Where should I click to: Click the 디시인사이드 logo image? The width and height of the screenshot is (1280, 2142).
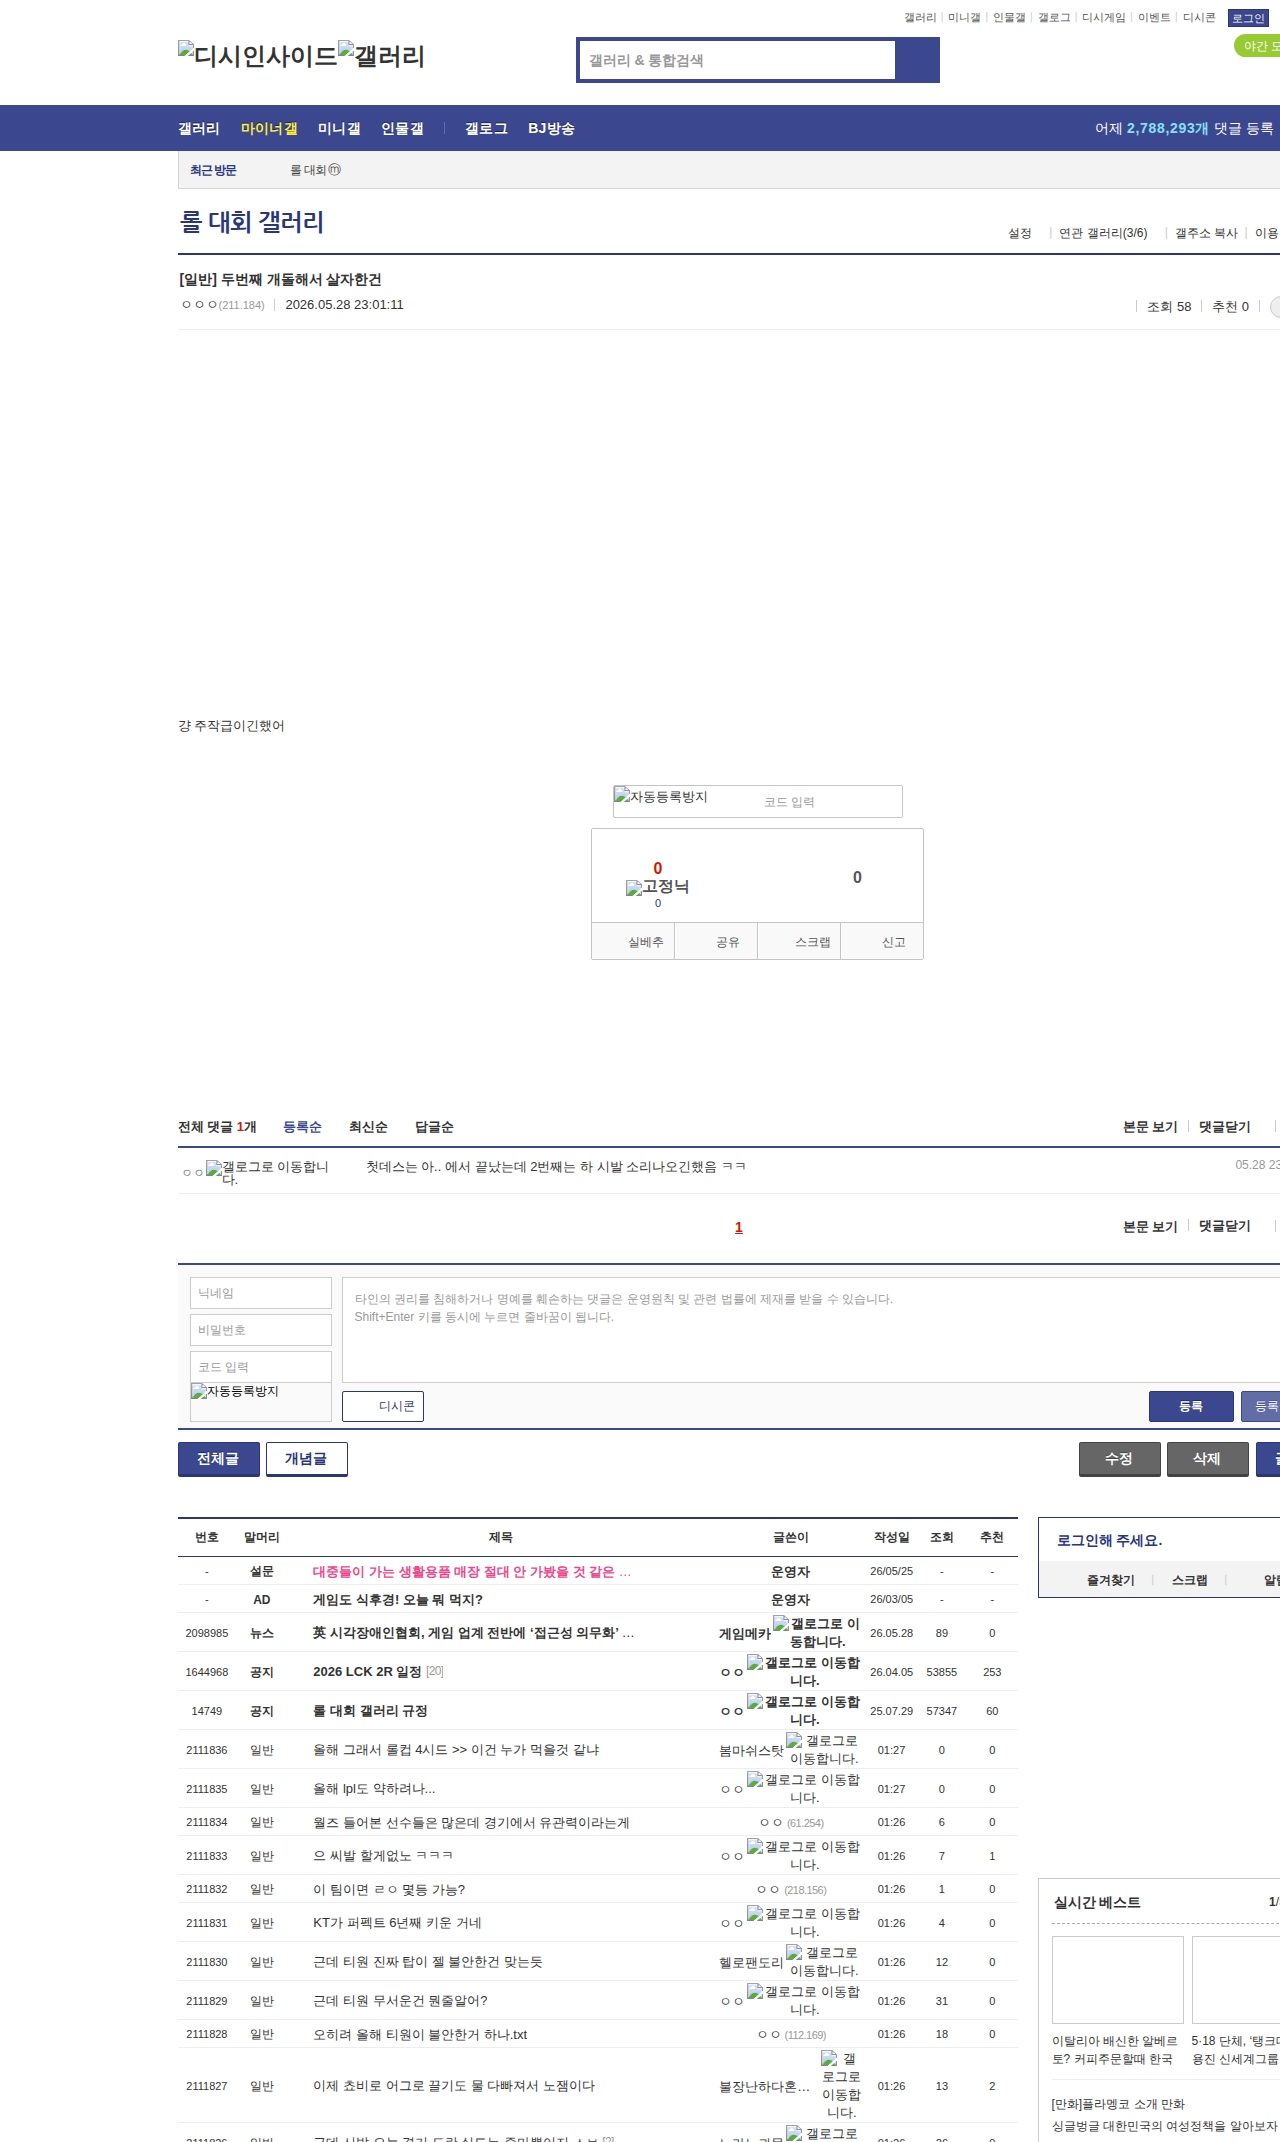[257, 55]
